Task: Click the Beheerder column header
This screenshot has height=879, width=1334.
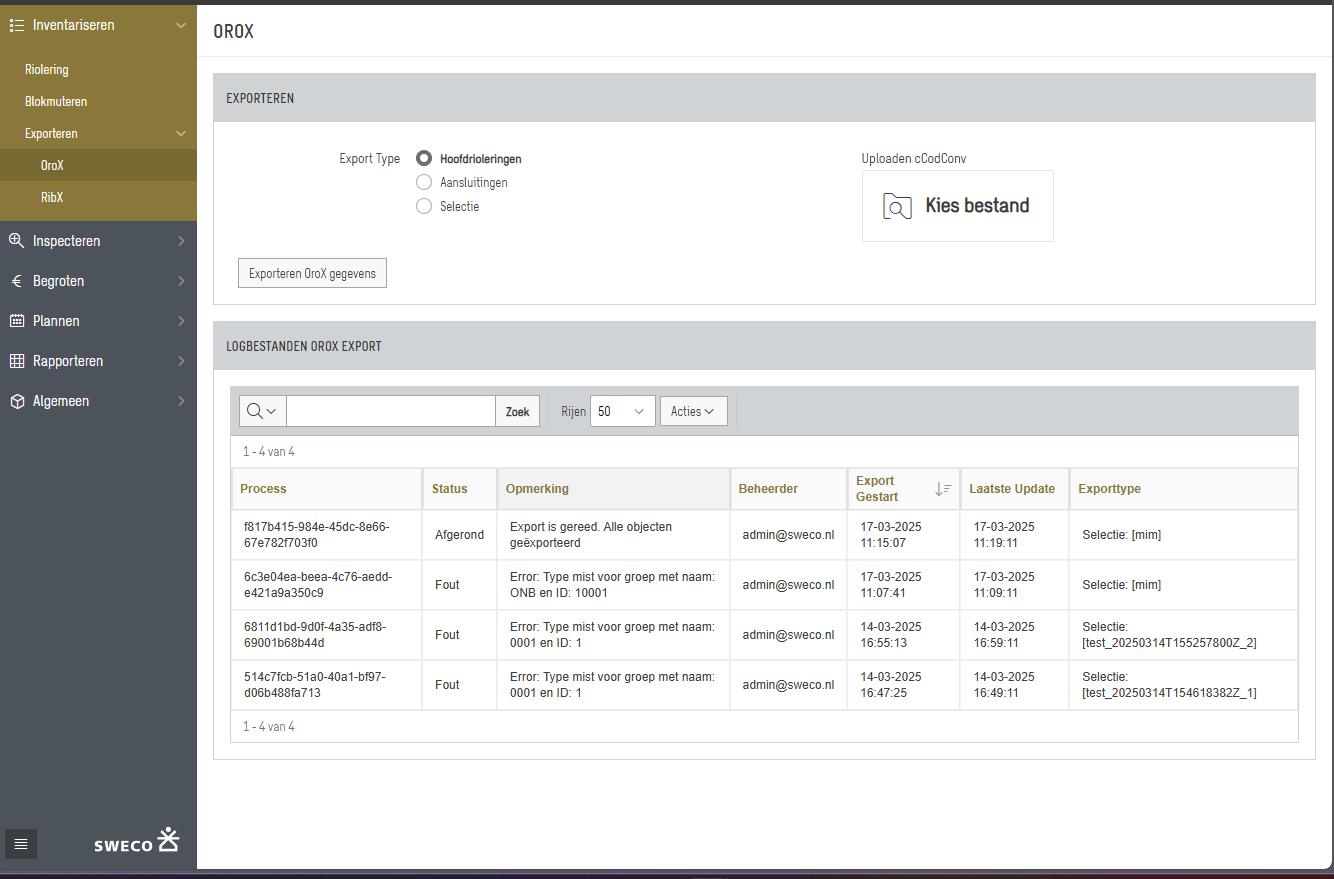Action: [x=768, y=489]
